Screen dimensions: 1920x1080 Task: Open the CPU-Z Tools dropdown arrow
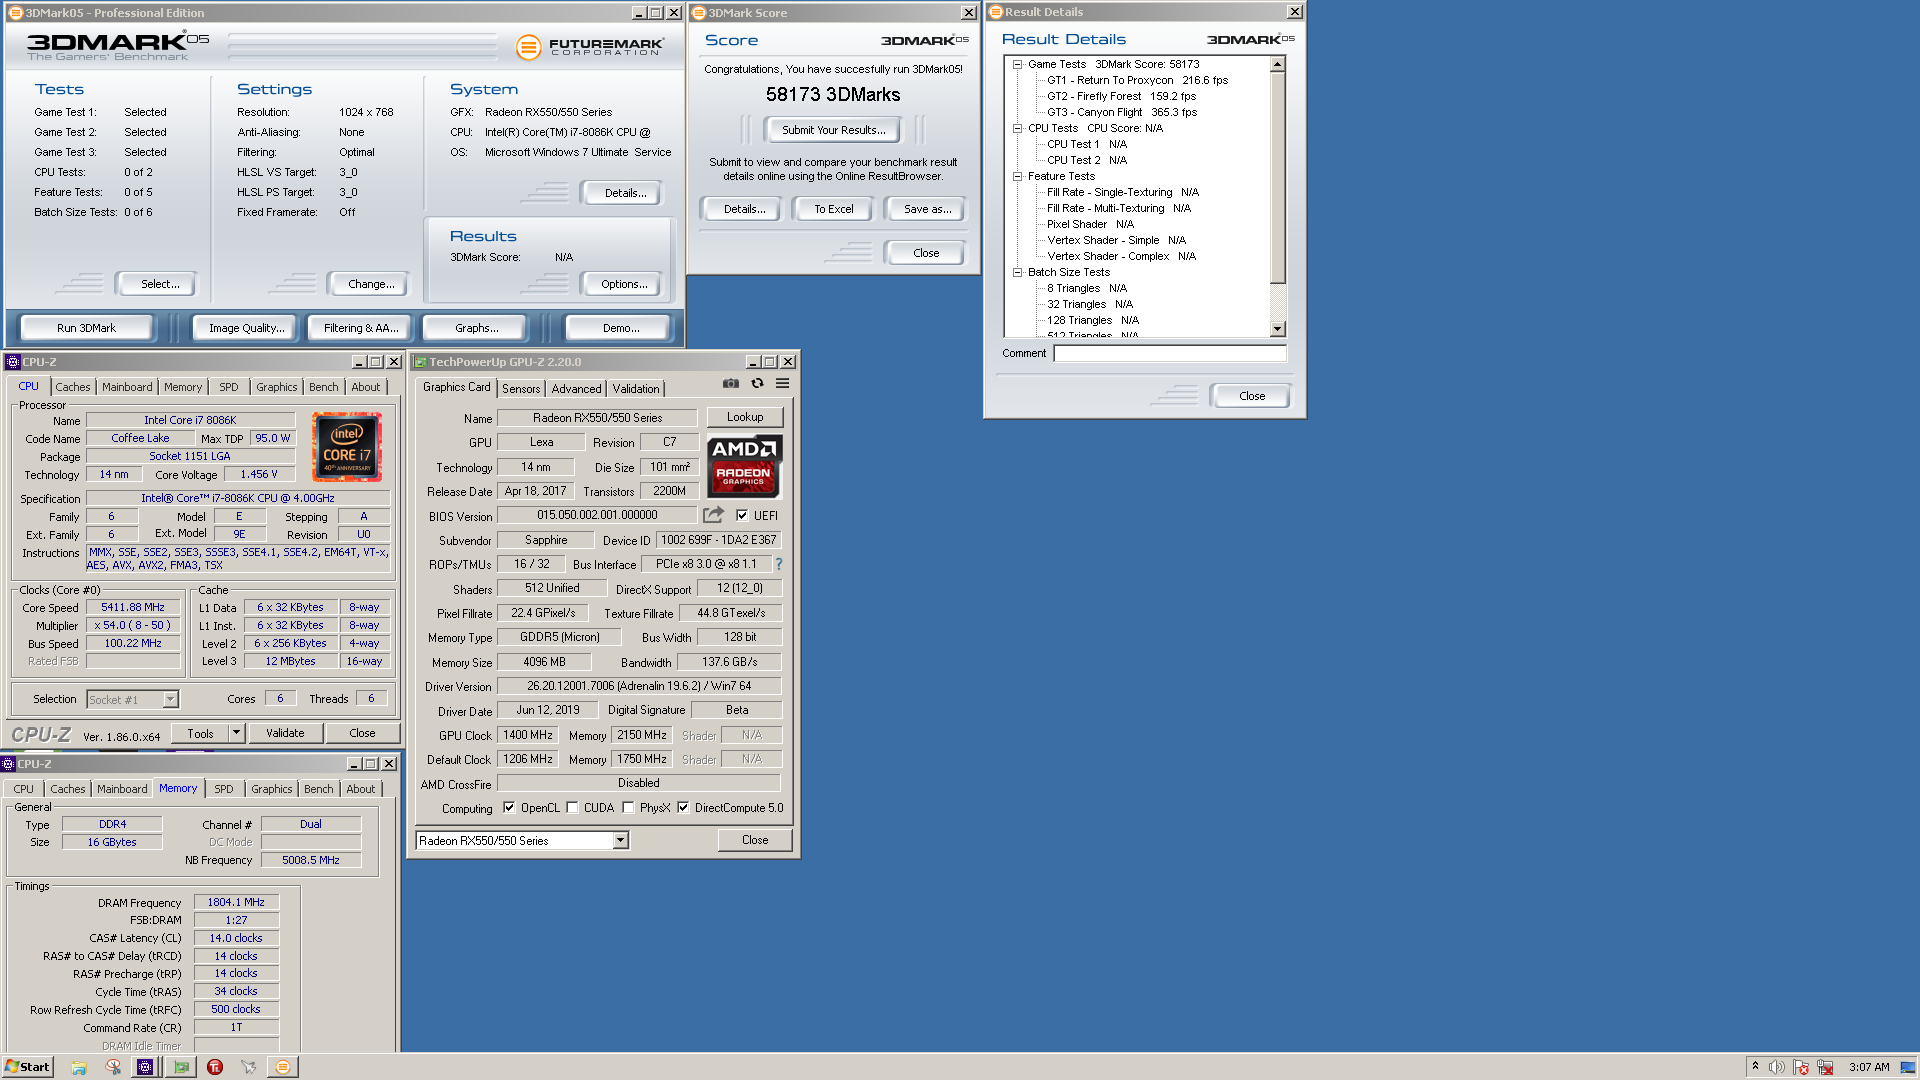(237, 733)
